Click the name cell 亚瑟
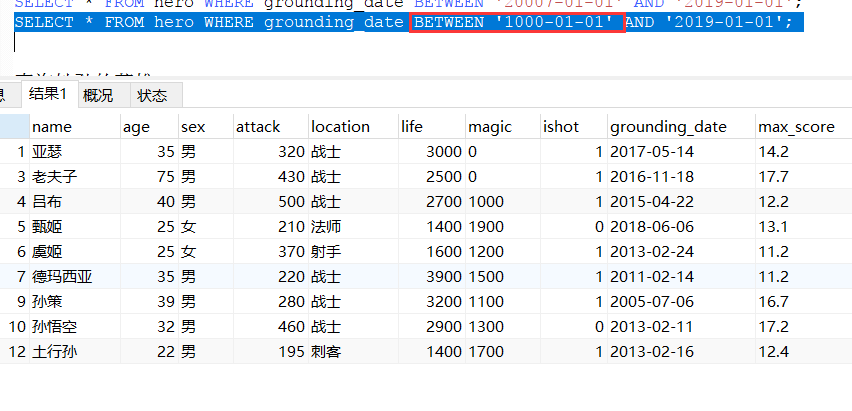This screenshot has height=411, width=852. pyautogui.click(x=75, y=152)
